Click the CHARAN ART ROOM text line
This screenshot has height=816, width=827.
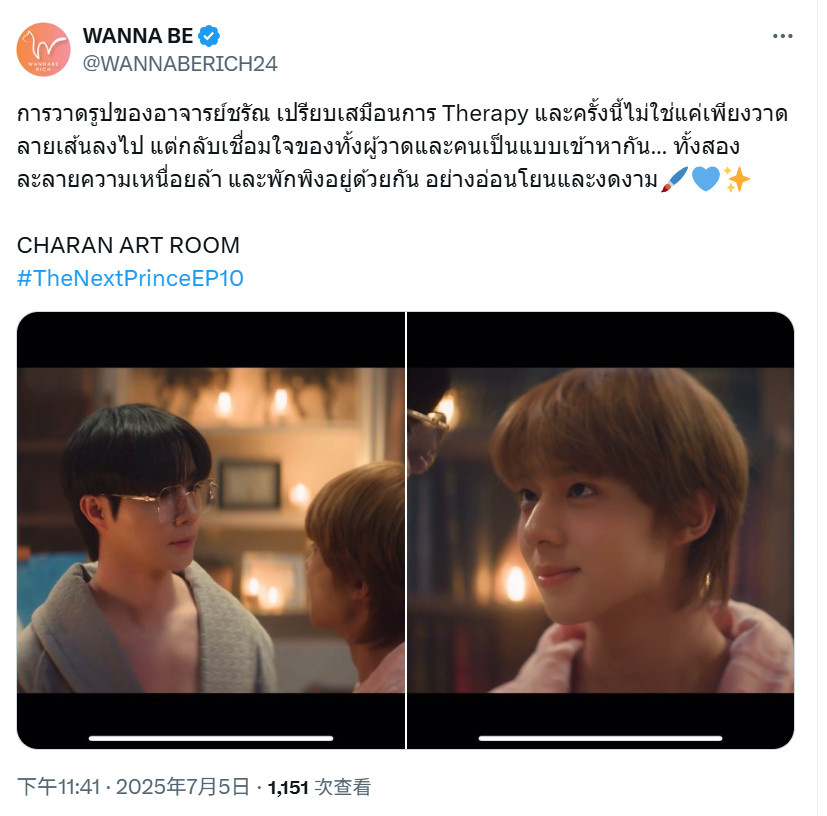pos(128,245)
